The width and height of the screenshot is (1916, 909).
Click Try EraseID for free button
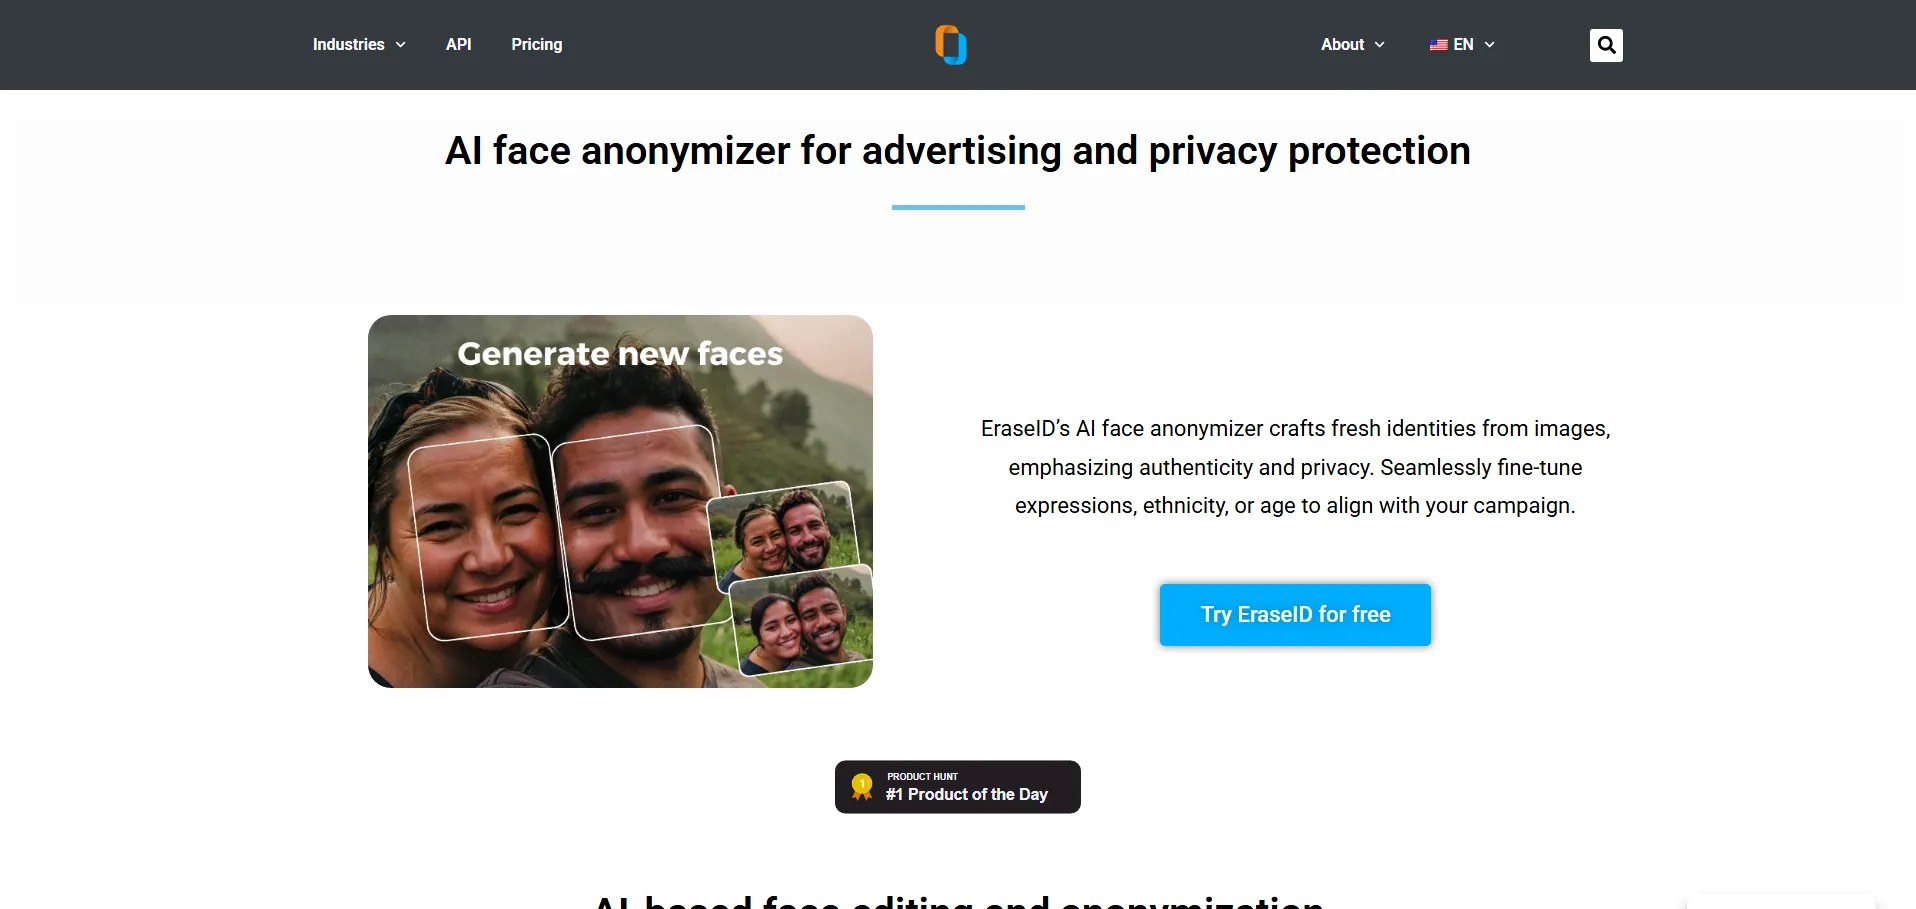(1295, 615)
